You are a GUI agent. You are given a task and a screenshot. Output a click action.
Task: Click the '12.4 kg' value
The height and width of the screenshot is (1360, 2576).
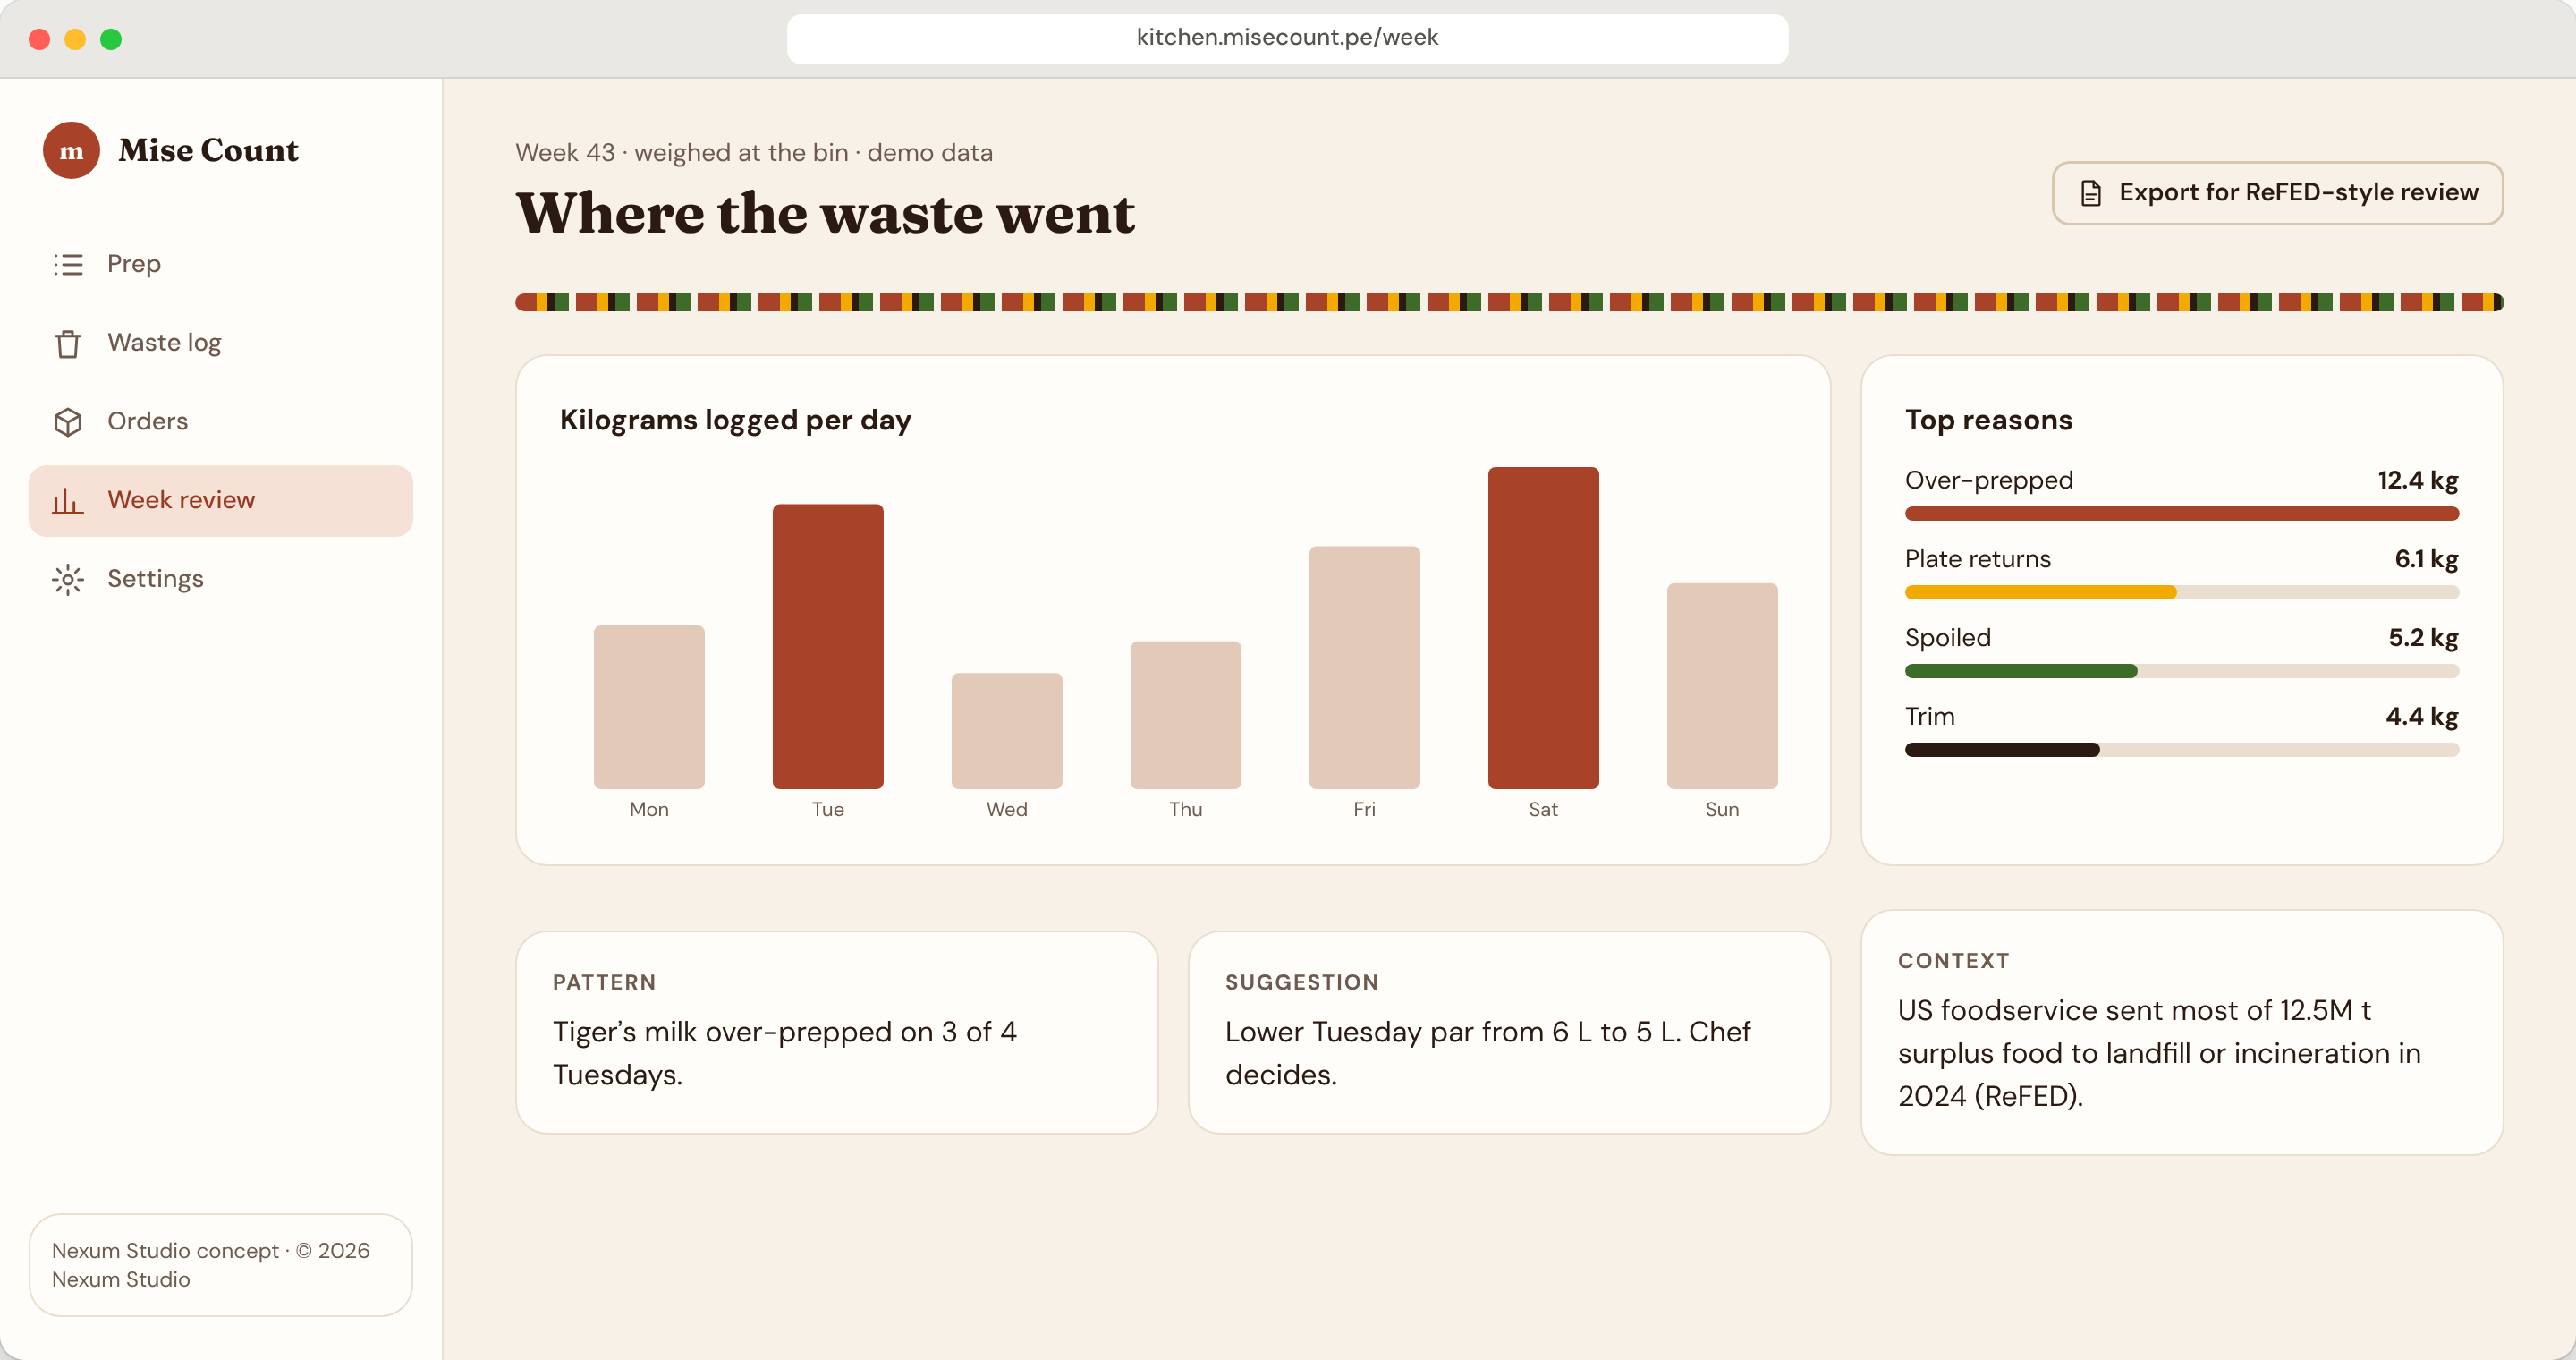coord(2417,480)
